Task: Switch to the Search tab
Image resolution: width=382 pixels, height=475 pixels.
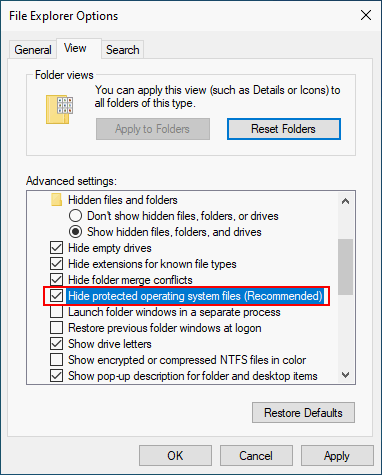Action: tap(123, 50)
